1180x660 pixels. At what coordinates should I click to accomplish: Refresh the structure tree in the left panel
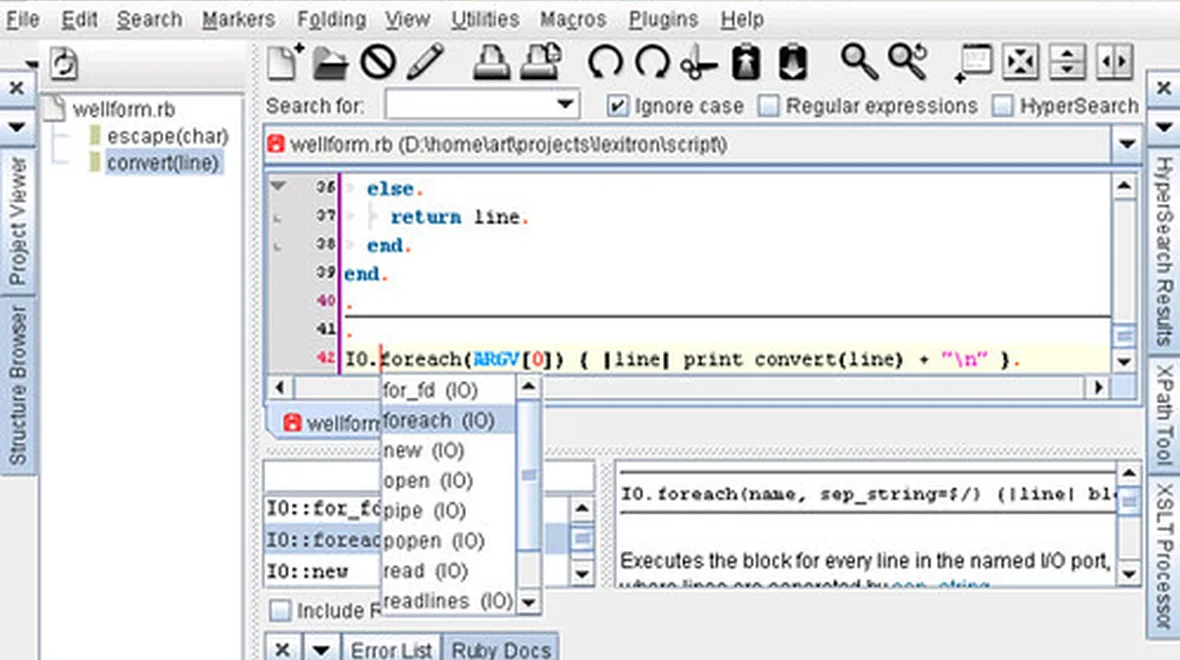[64, 63]
